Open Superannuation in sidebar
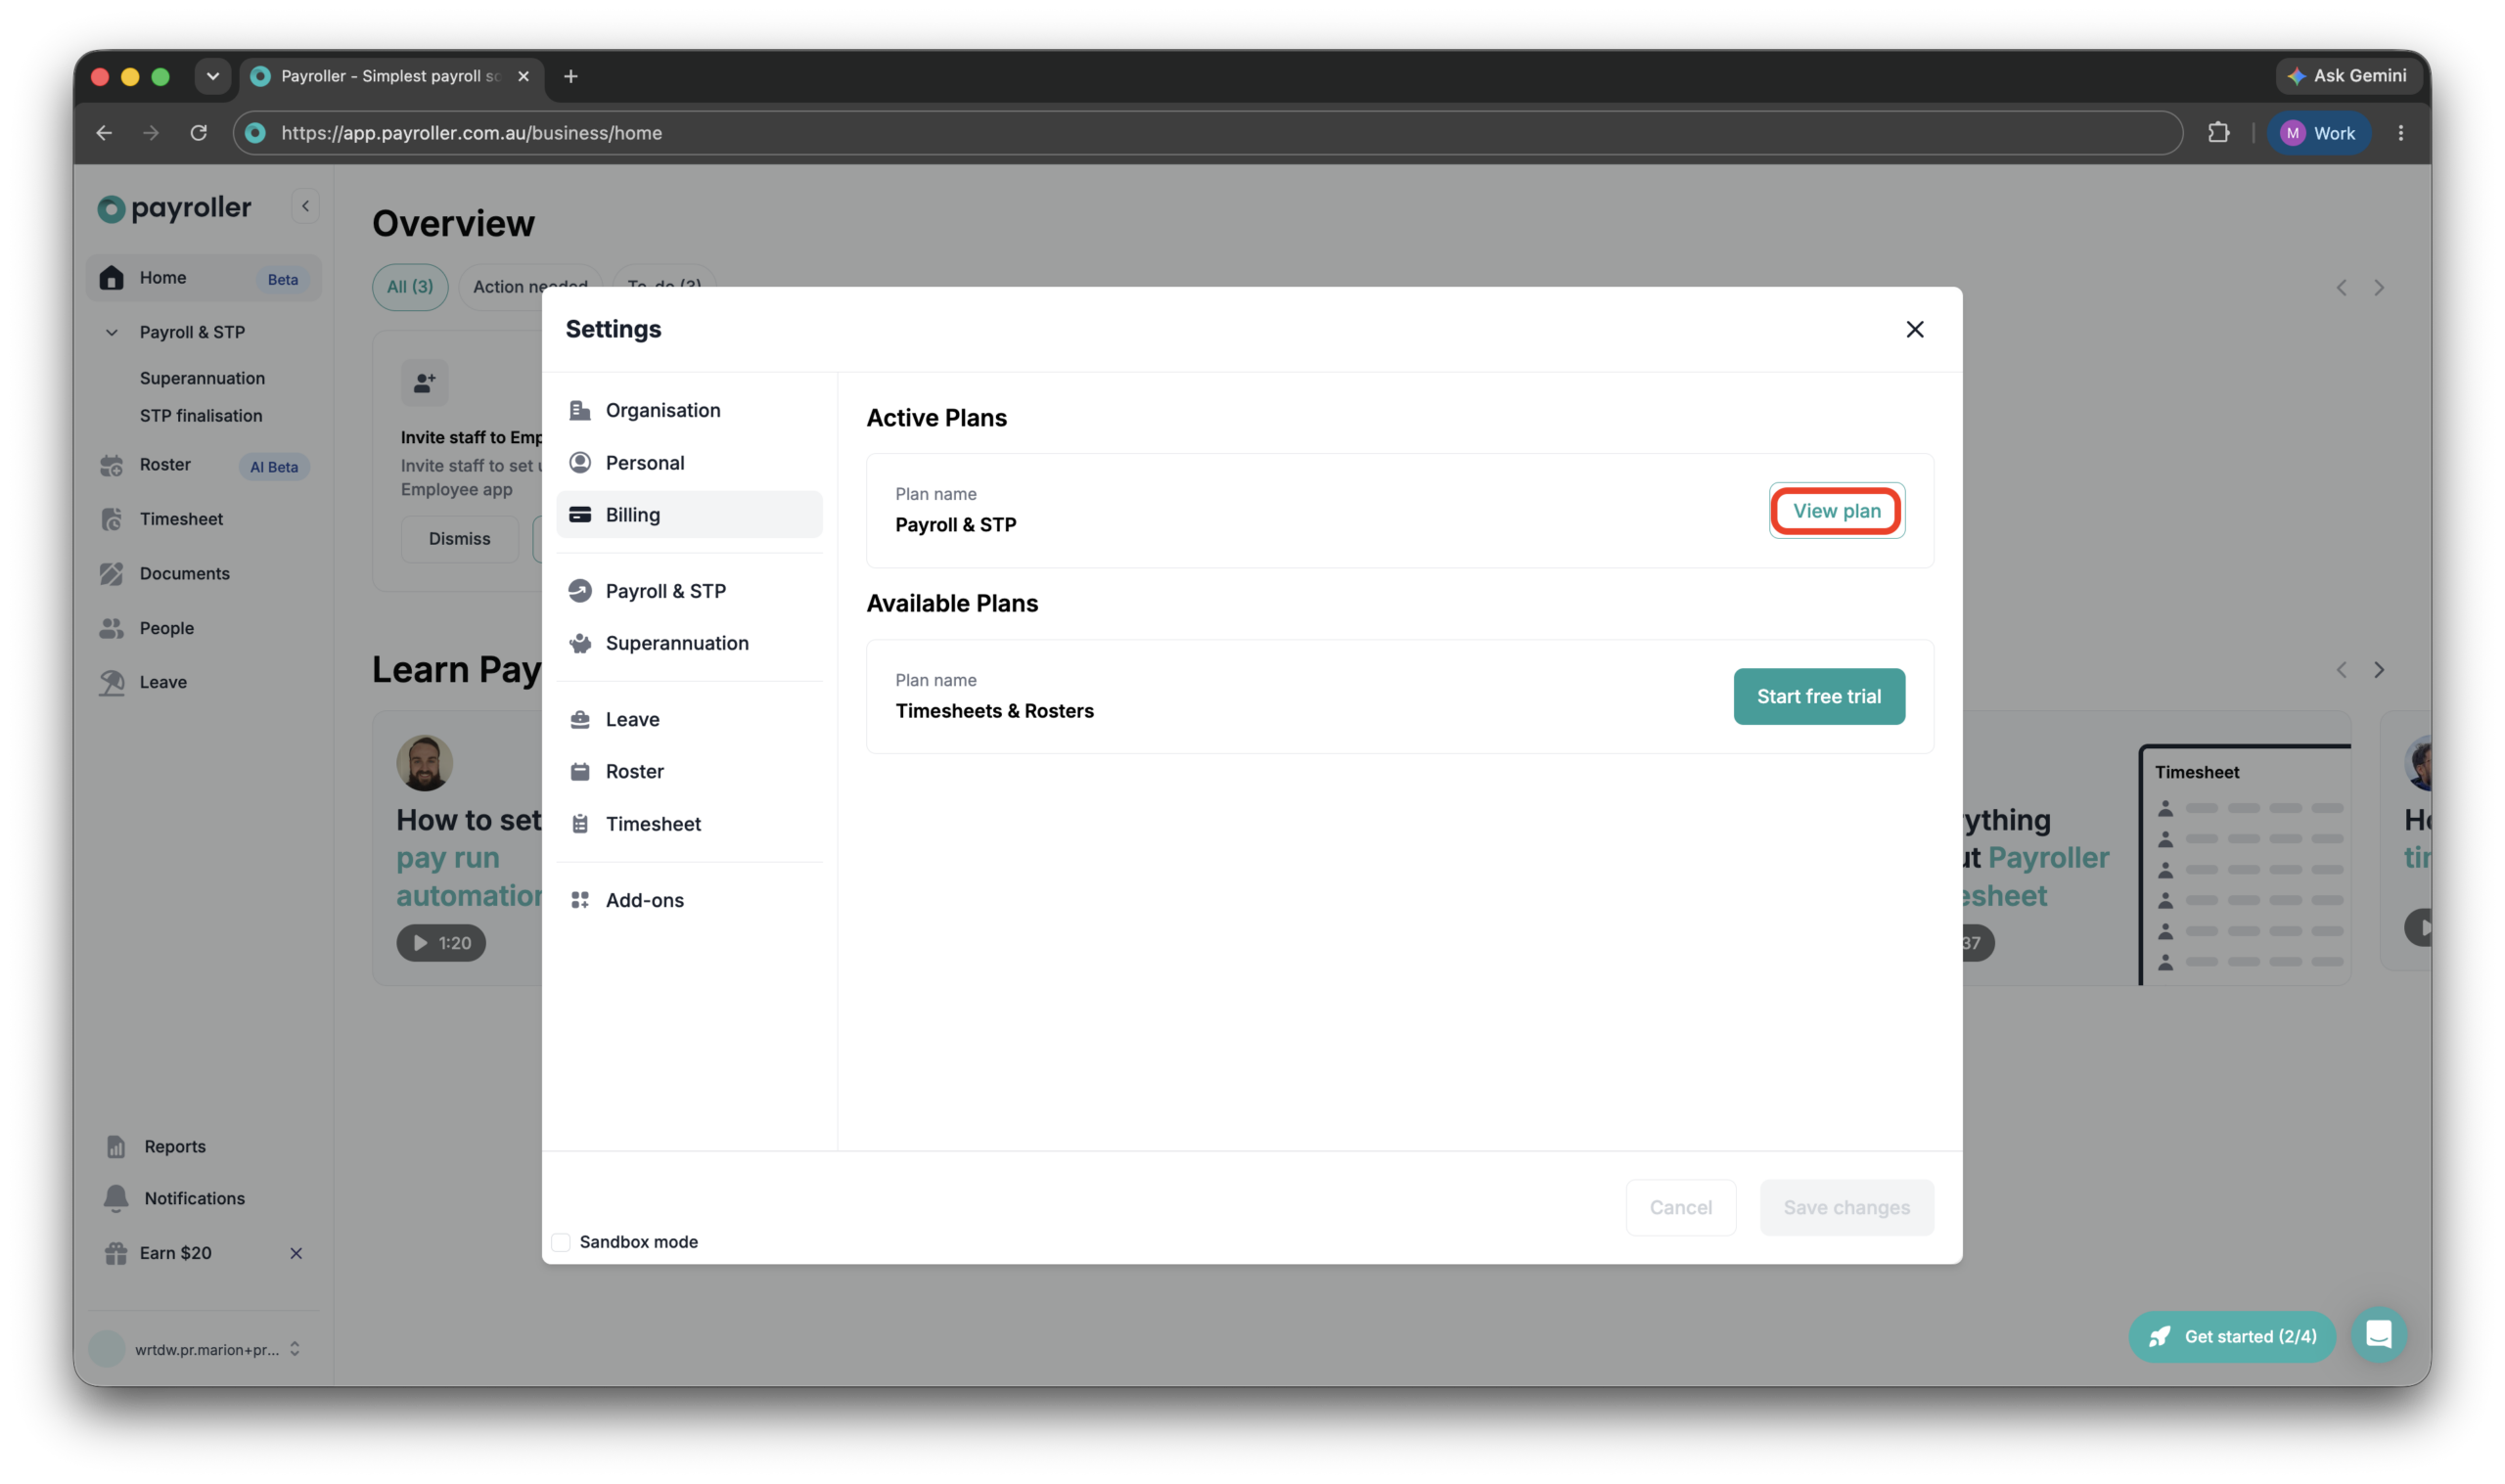This screenshot has height=1484, width=2505. pyautogui.click(x=202, y=378)
